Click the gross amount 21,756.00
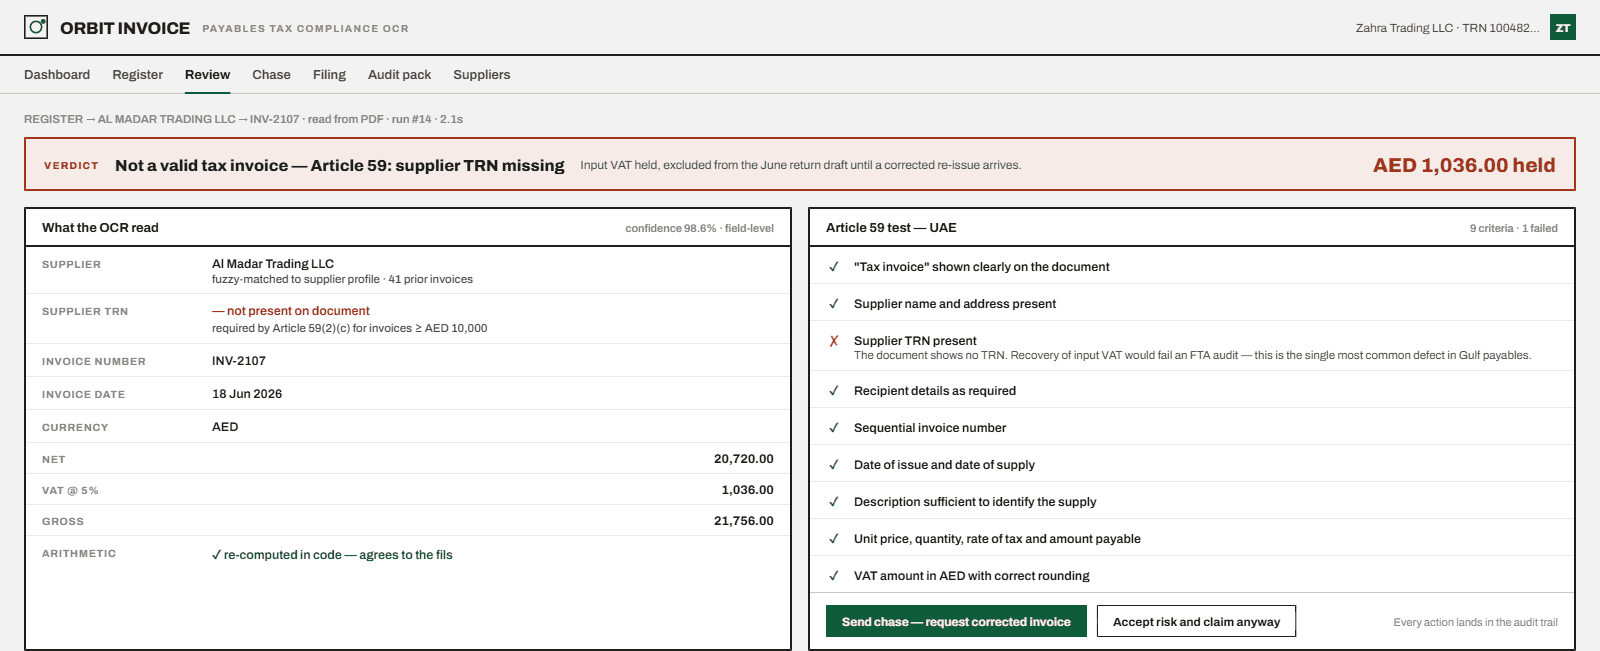The height and width of the screenshot is (651, 1600). (744, 521)
